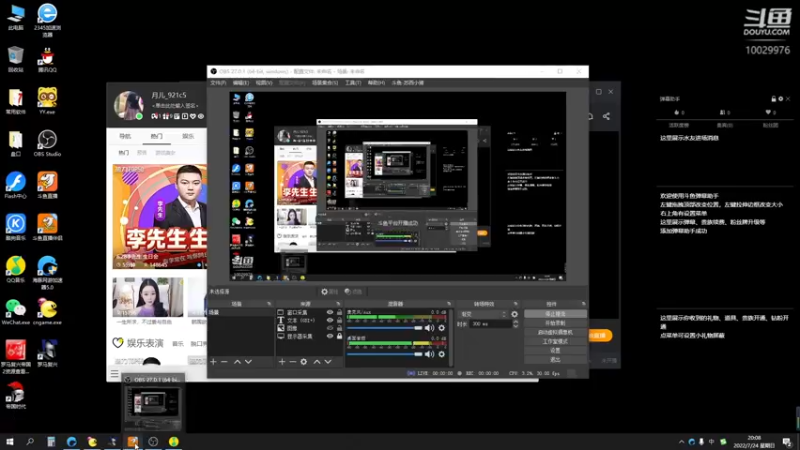Open source properties gear in Sources toolbar
The height and width of the screenshot is (450, 800).
pyautogui.click(x=304, y=362)
